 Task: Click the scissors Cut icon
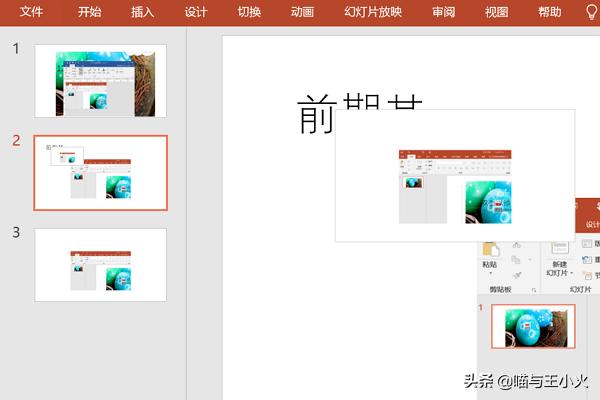(516, 244)
